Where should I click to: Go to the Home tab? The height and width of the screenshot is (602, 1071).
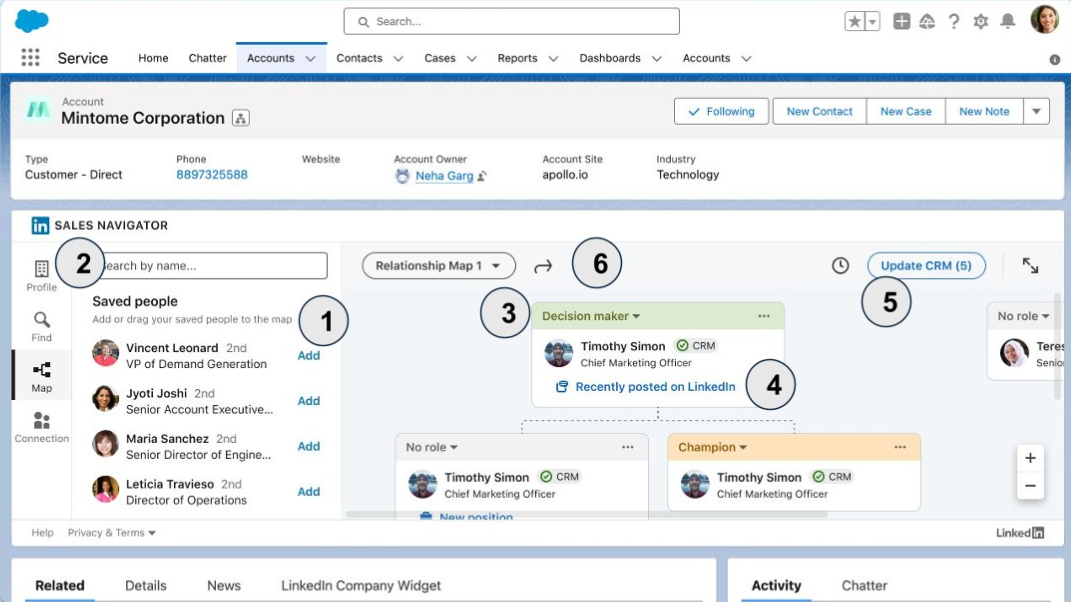[153, 58]
